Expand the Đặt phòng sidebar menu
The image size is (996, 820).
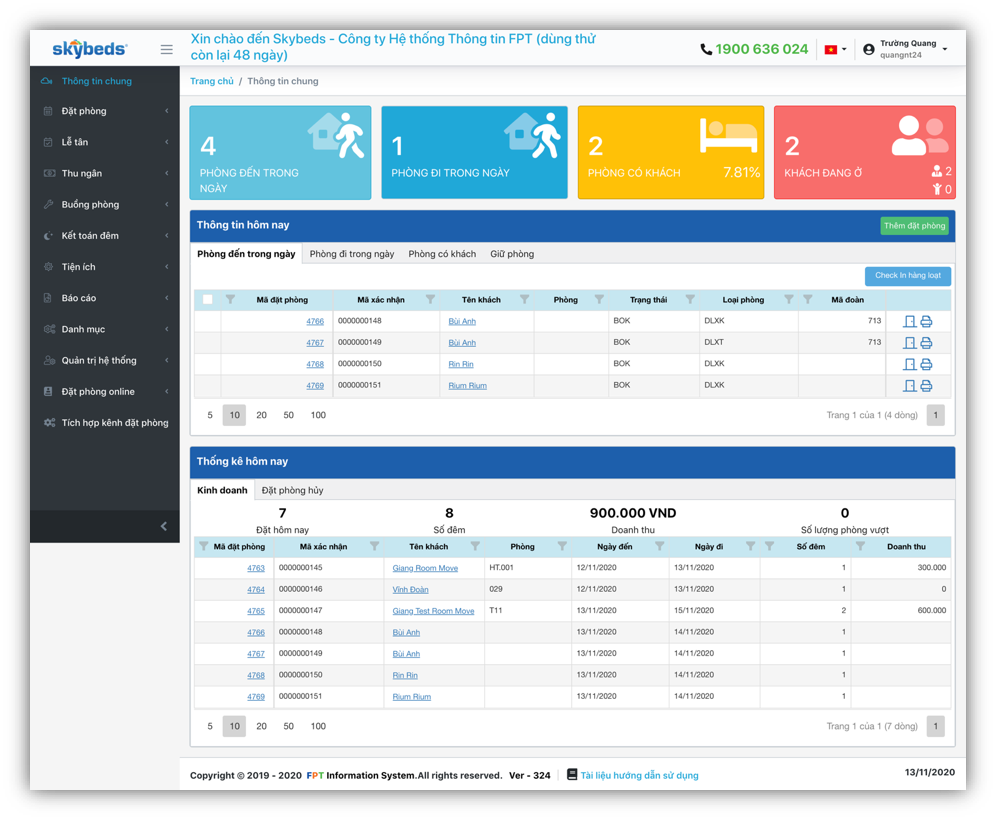(104, 111)
